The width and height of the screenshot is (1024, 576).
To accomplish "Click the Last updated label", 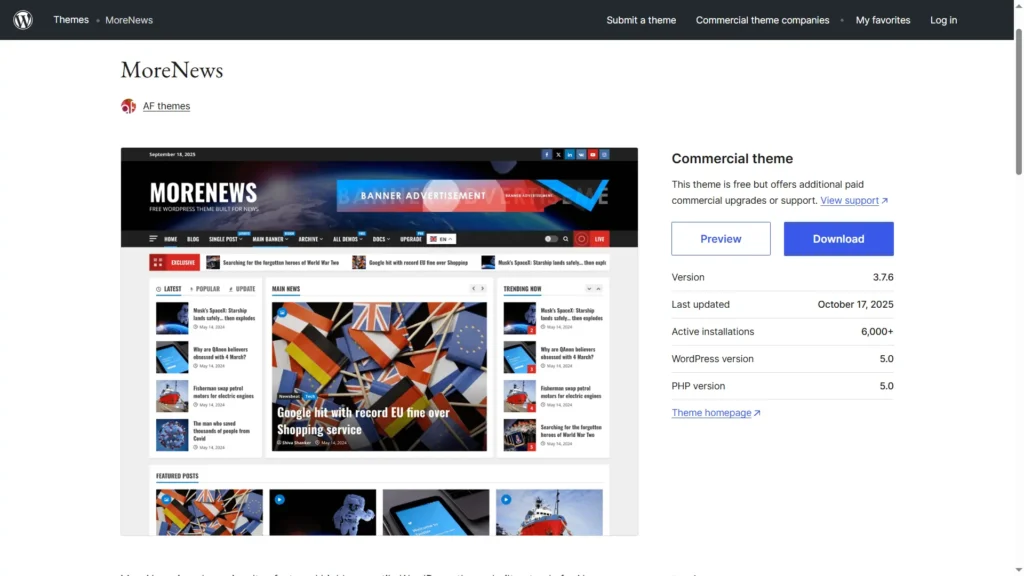I will pos(700,304).
